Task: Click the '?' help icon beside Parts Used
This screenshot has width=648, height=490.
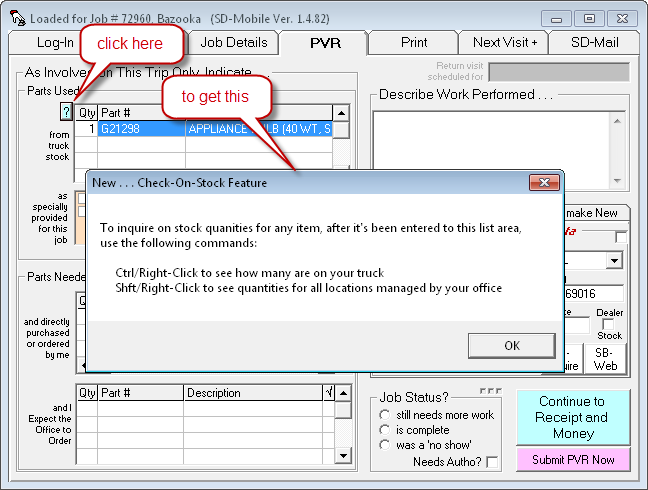Action: click(67, 112)
